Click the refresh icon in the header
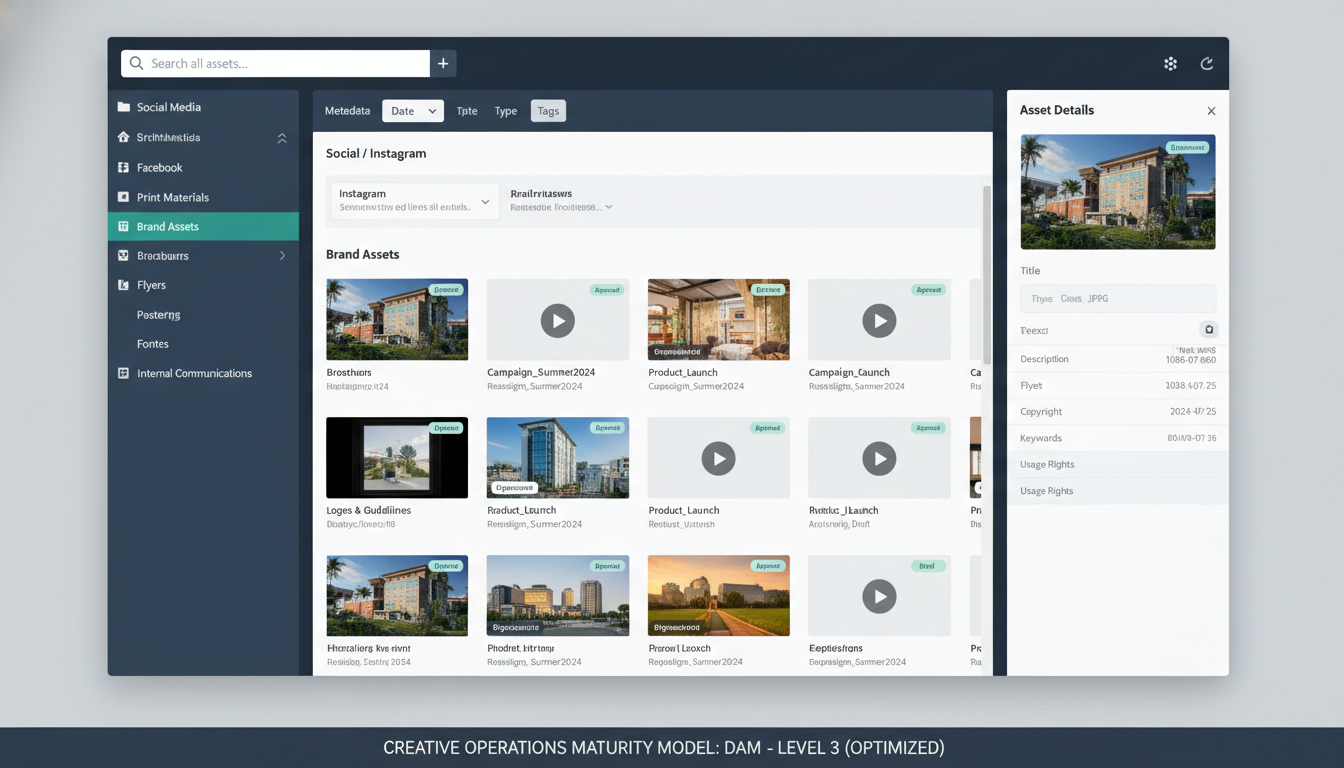This screenshot has width=1344, height=768. click(x=1207, y=63)
